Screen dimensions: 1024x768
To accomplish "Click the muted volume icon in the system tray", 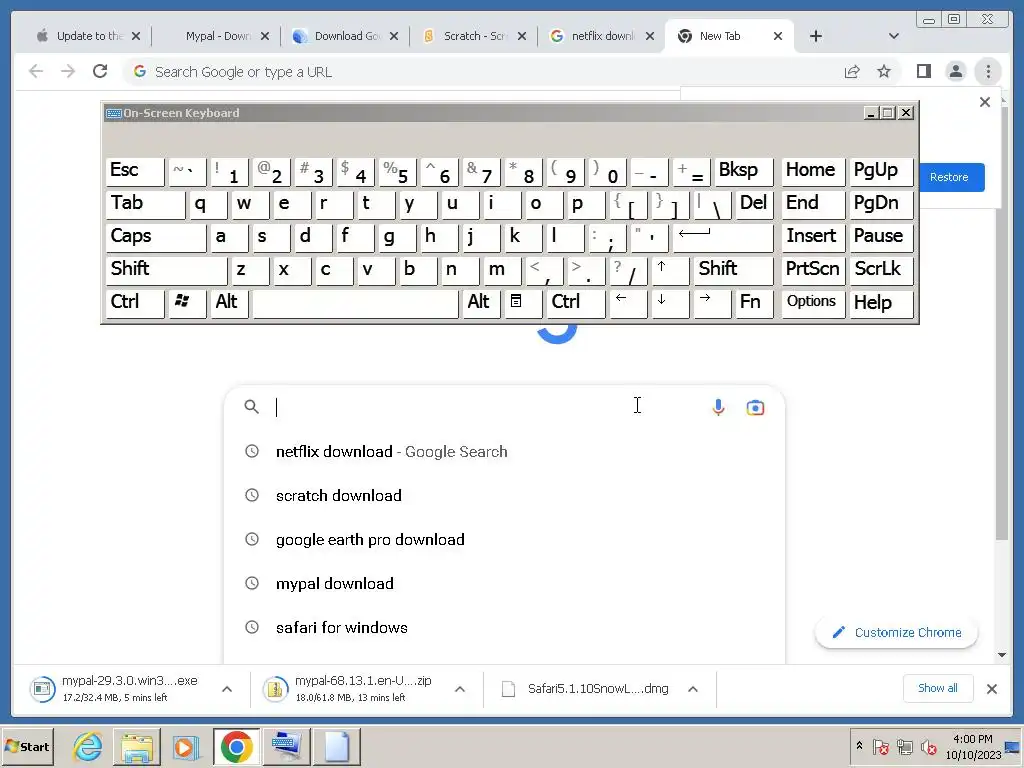I will pos(928,747).
